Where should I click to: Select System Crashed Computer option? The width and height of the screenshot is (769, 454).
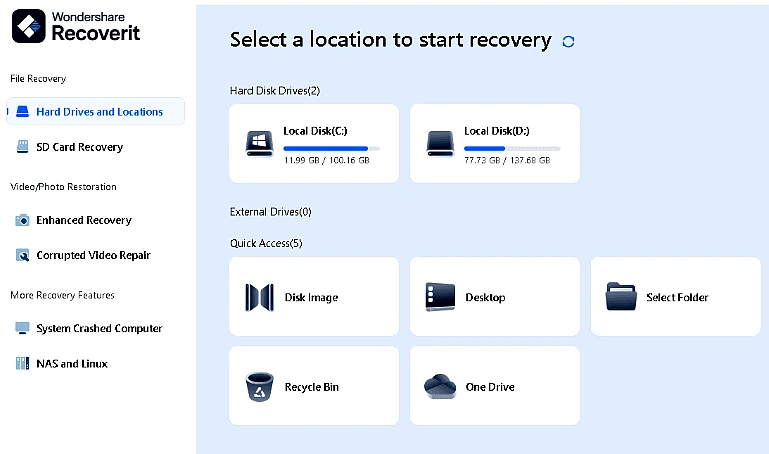99,328
